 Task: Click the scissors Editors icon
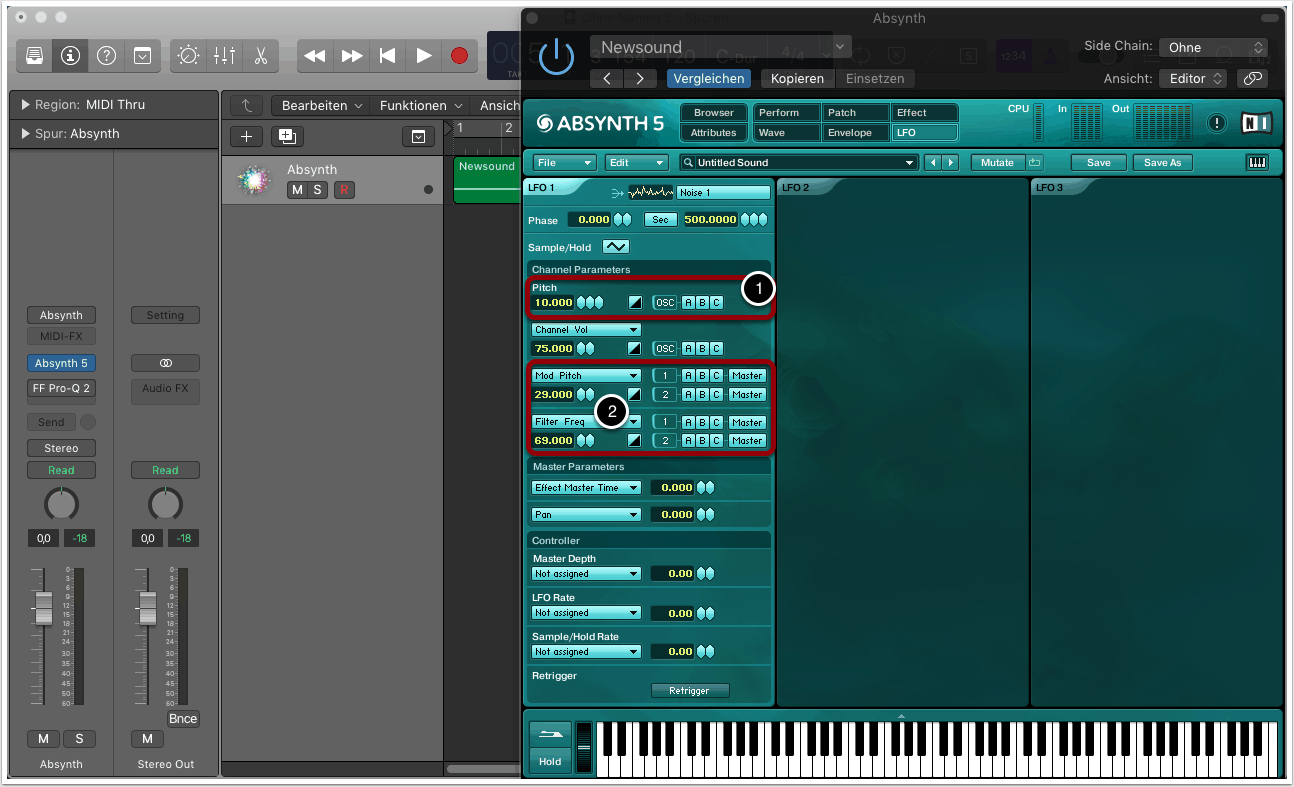pos(260,56)
